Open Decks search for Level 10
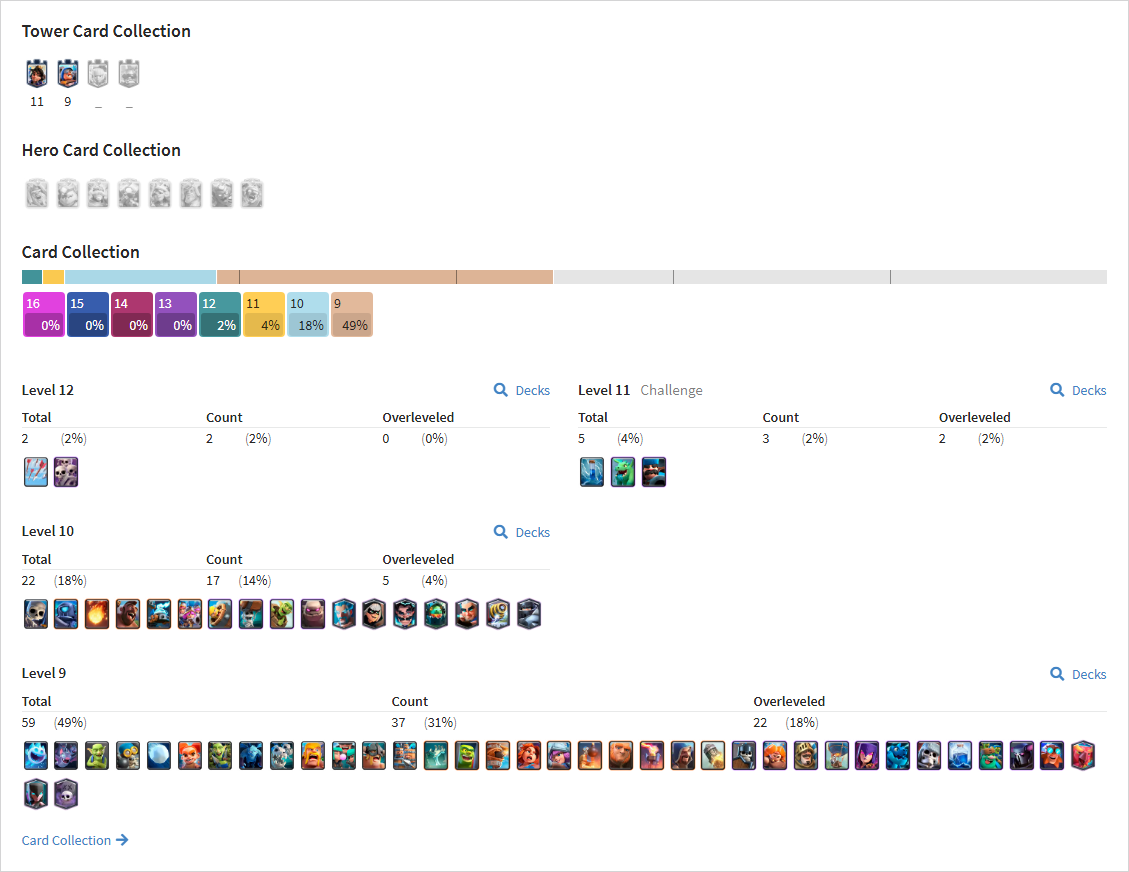The height and width of the screenshot is (872, 1129). click(x=522, y=532)
